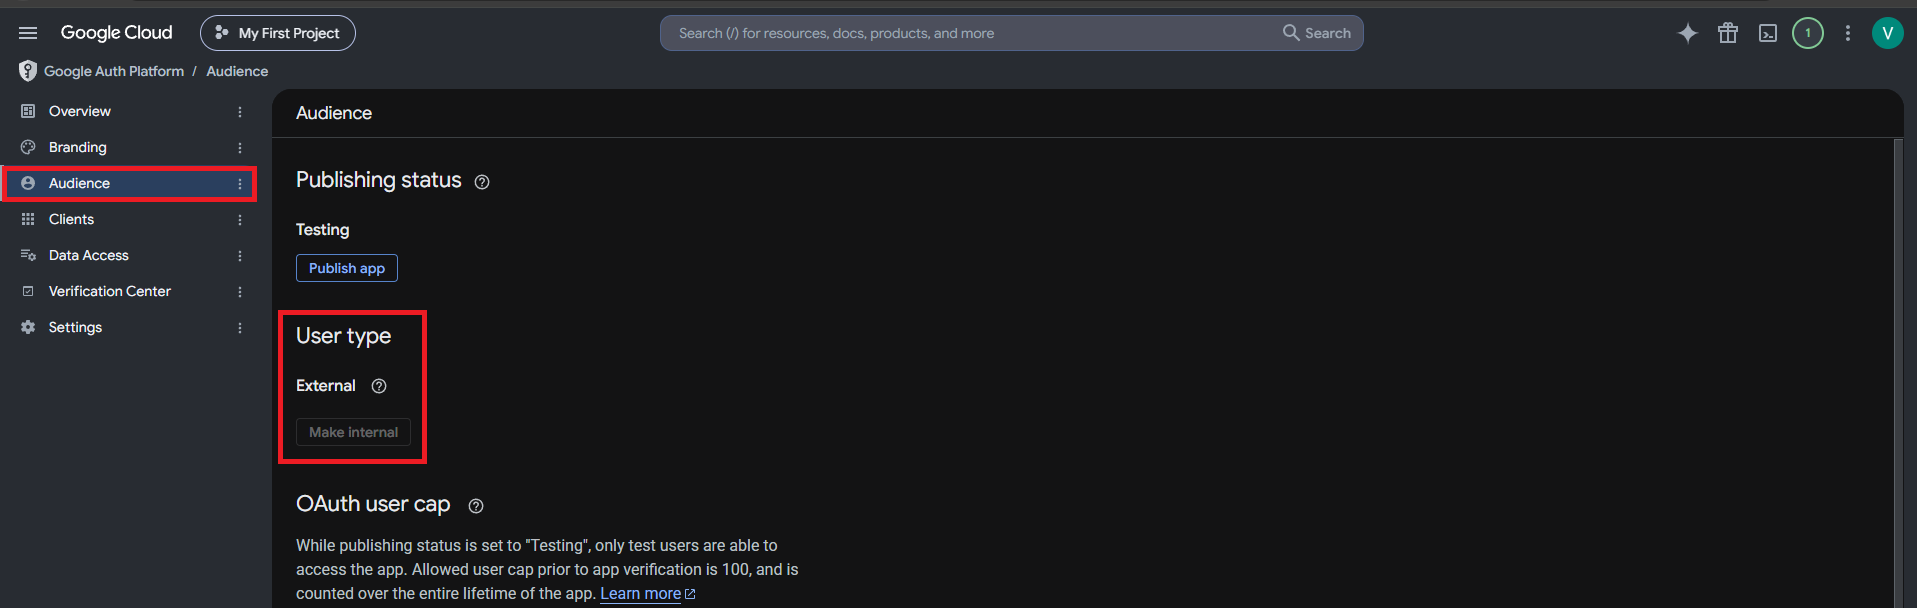The width and height of the screenshot is (1917, 608).
Task: Click the Branding palette icon
Action: [28, 147]
